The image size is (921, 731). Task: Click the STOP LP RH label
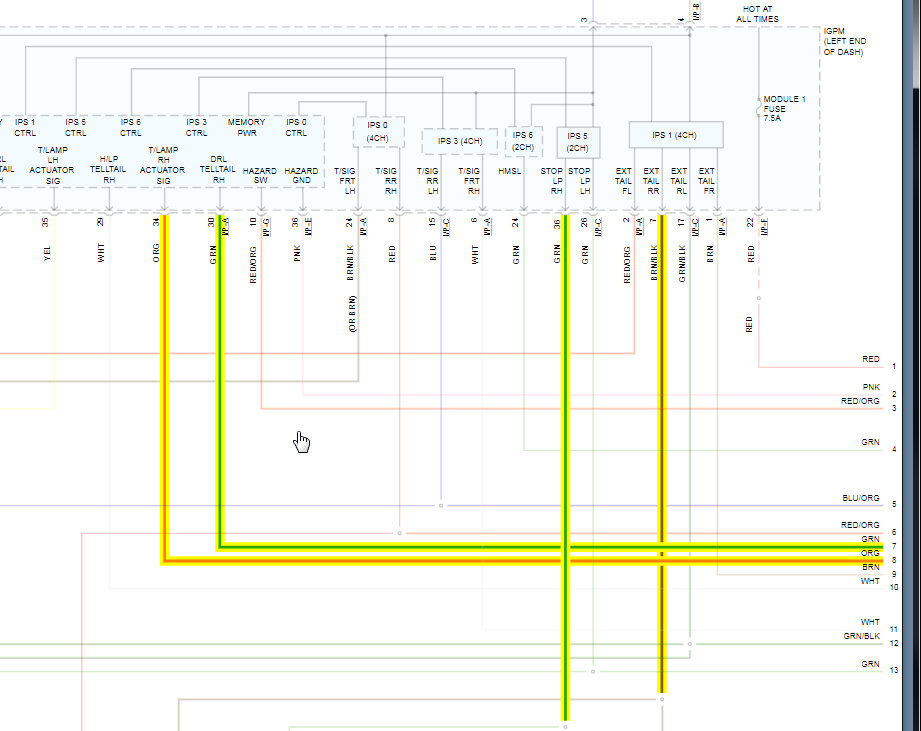tap(552, 181)
